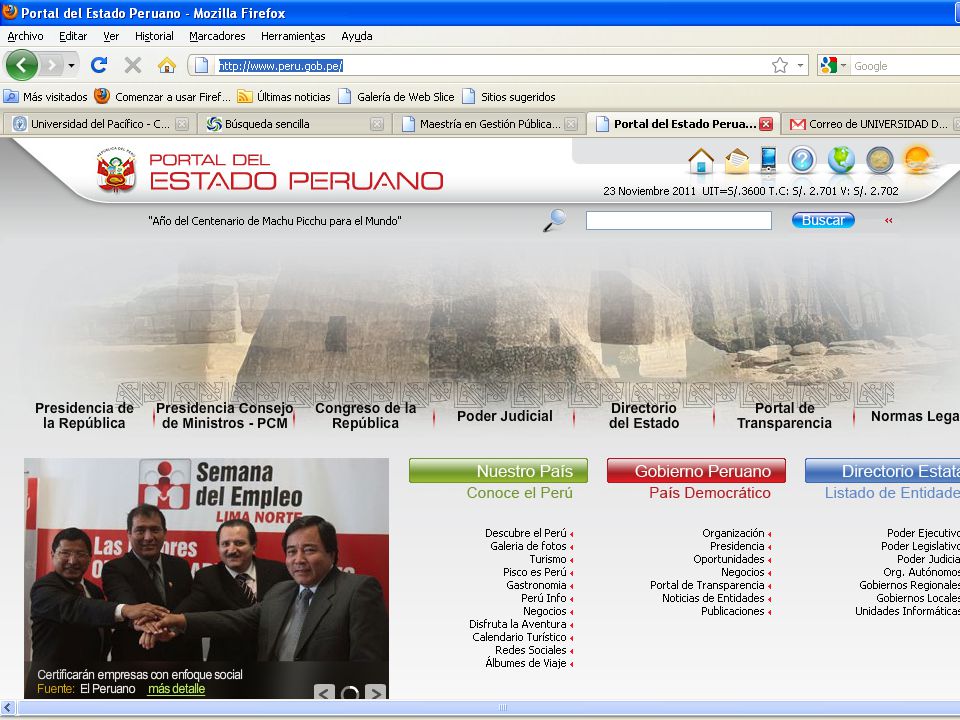Open Presidencia Consejo de Ministros - PCM link
The width and height of the screenshot is (960, 720).
click(x=225, y=416)
